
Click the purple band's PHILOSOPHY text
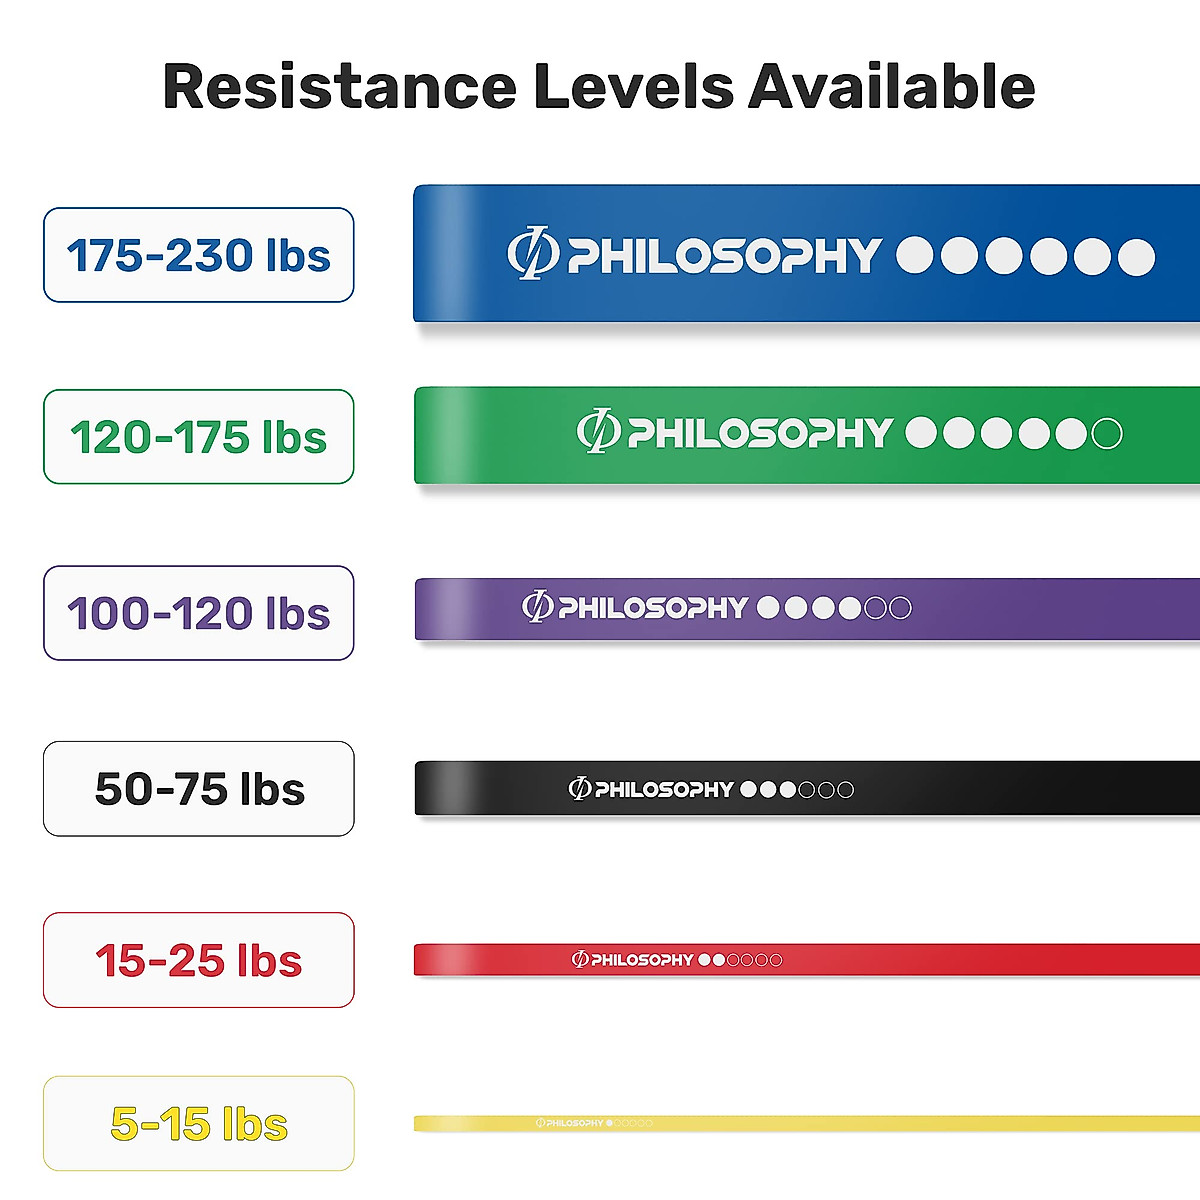pos(652,607)
